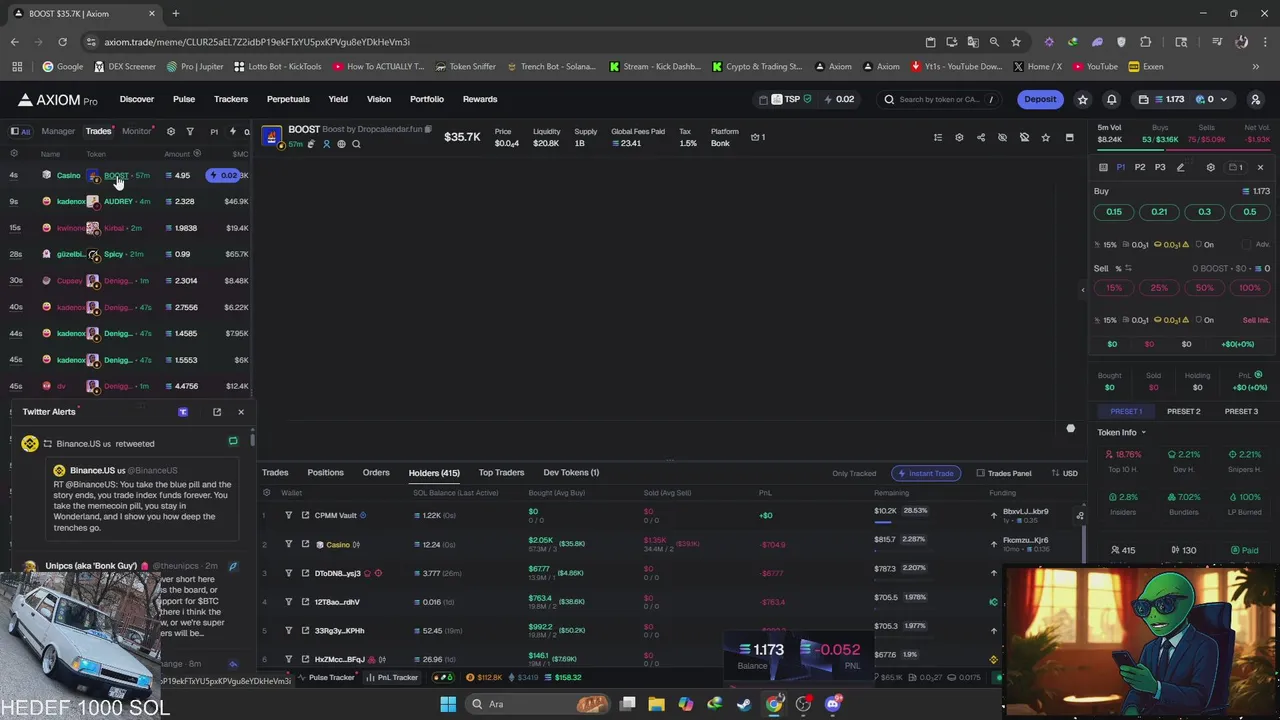
Task: Filter Casino wallet row funnel icon
Action: (x=289, y=544)
